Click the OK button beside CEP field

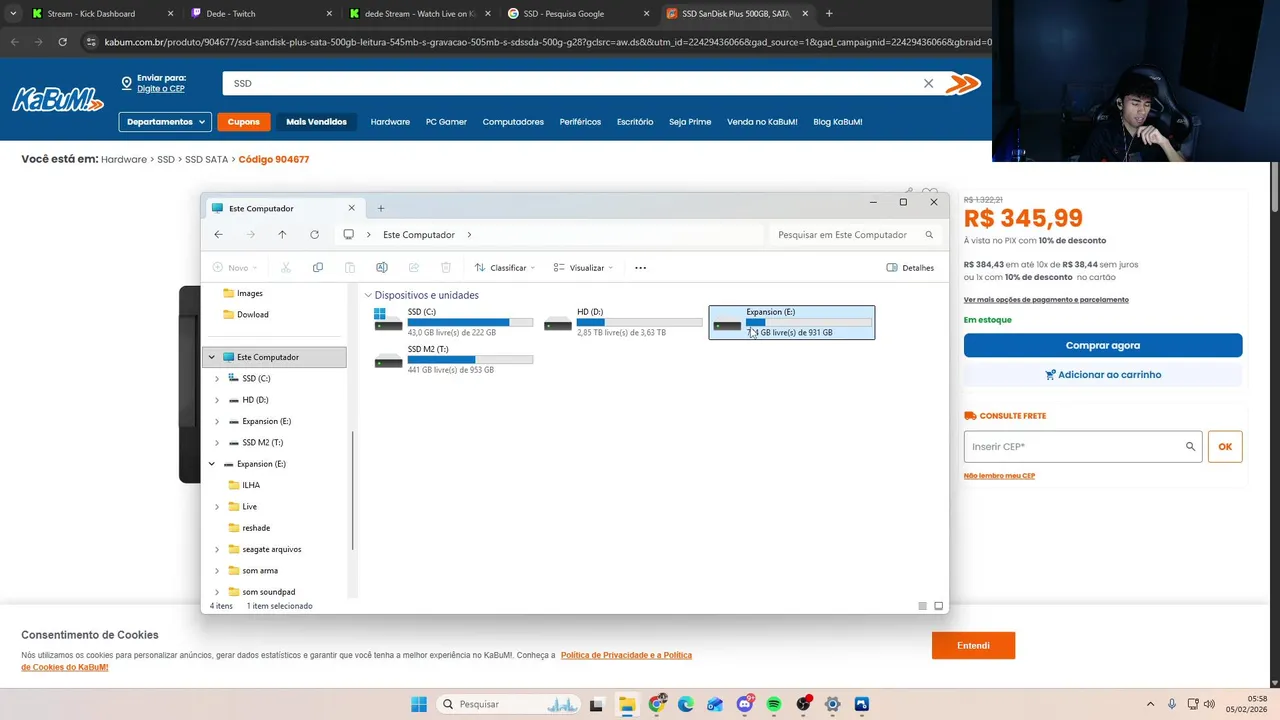[x=1225, y=447]
